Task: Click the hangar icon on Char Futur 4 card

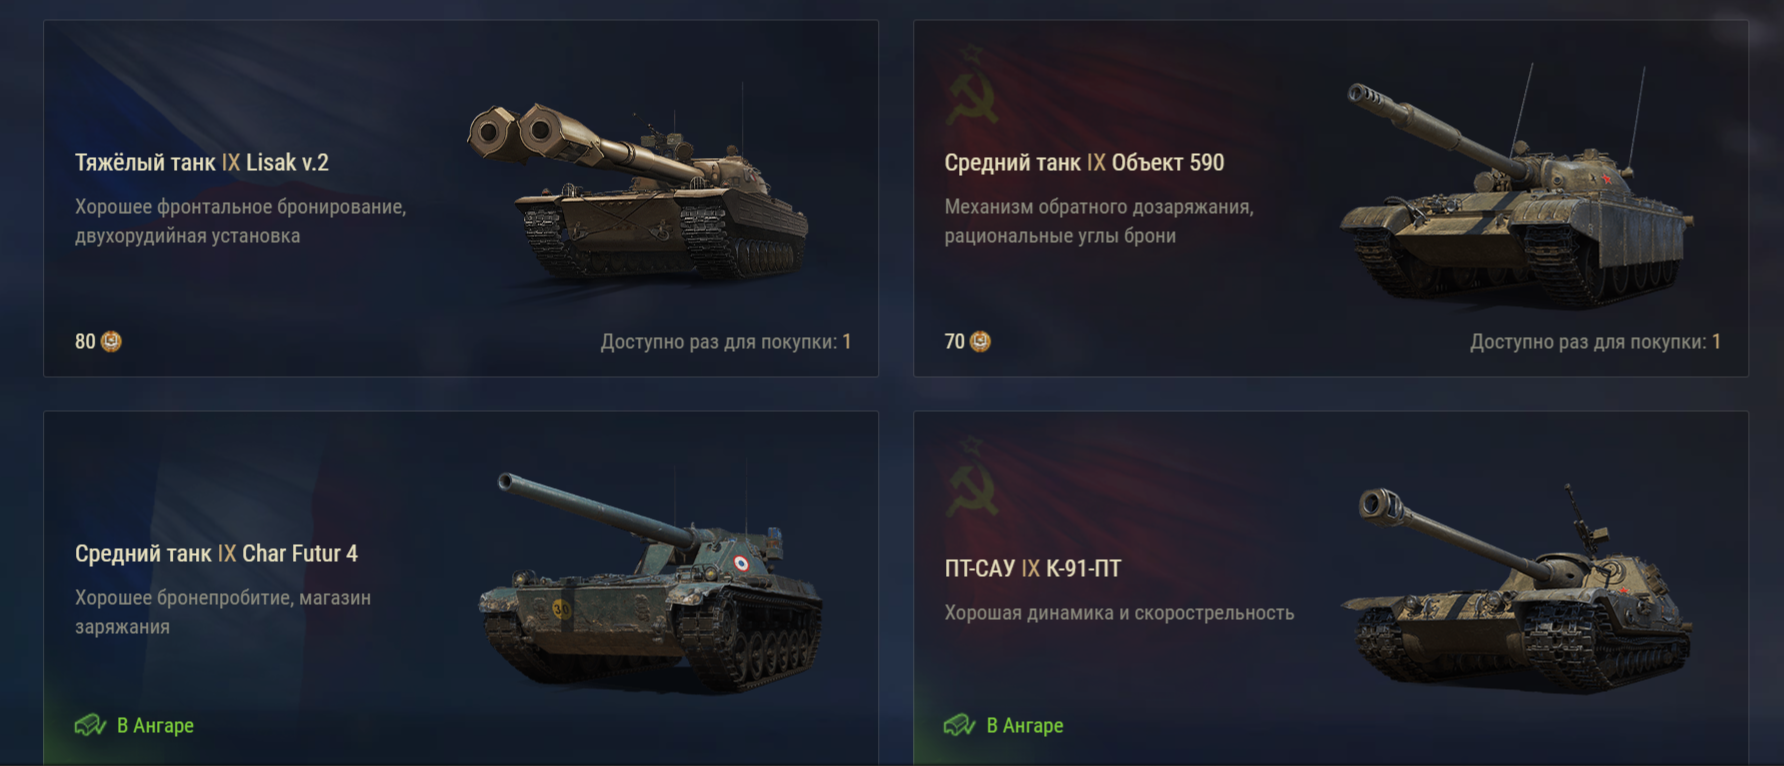Action: point(90,725)
